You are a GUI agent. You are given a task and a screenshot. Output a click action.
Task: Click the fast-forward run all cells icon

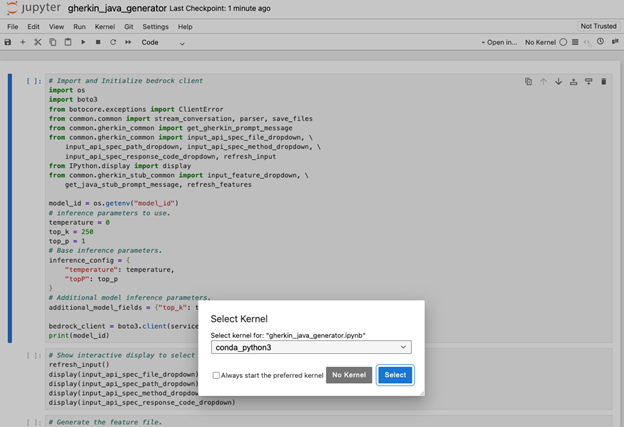click(x=128, y=43)
